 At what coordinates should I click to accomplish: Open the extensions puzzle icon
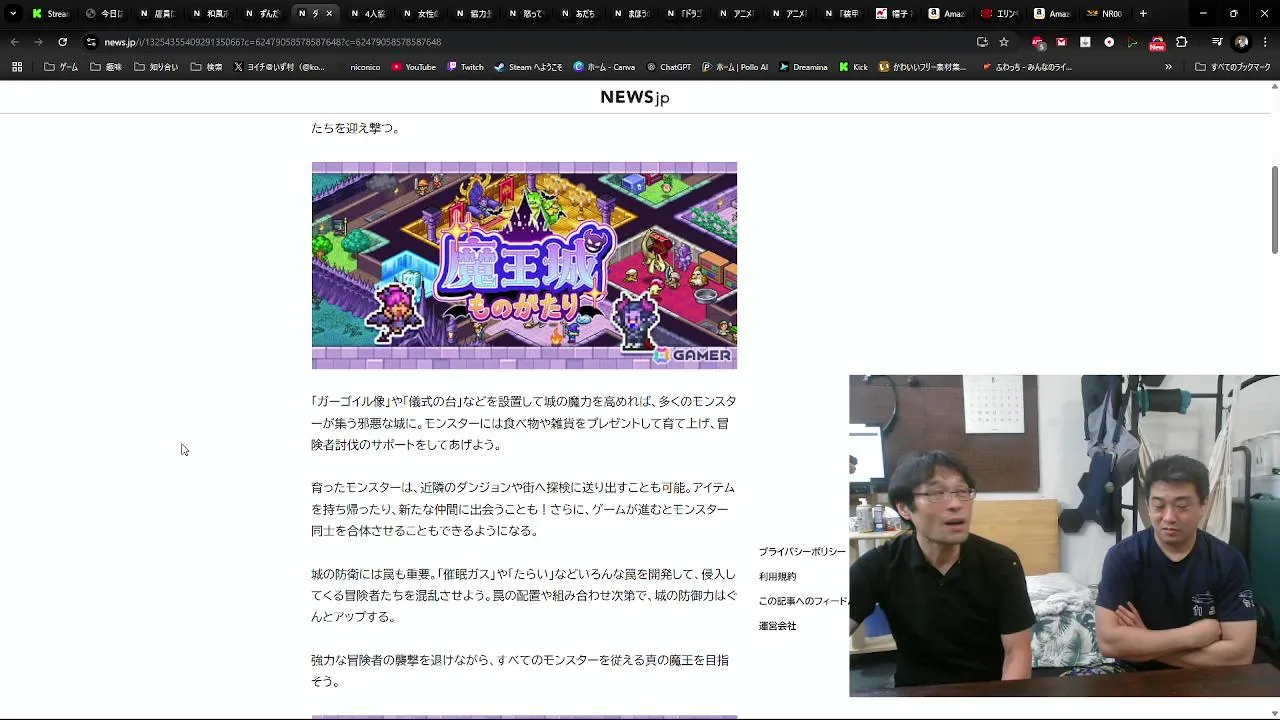[x=1182, y=42]
